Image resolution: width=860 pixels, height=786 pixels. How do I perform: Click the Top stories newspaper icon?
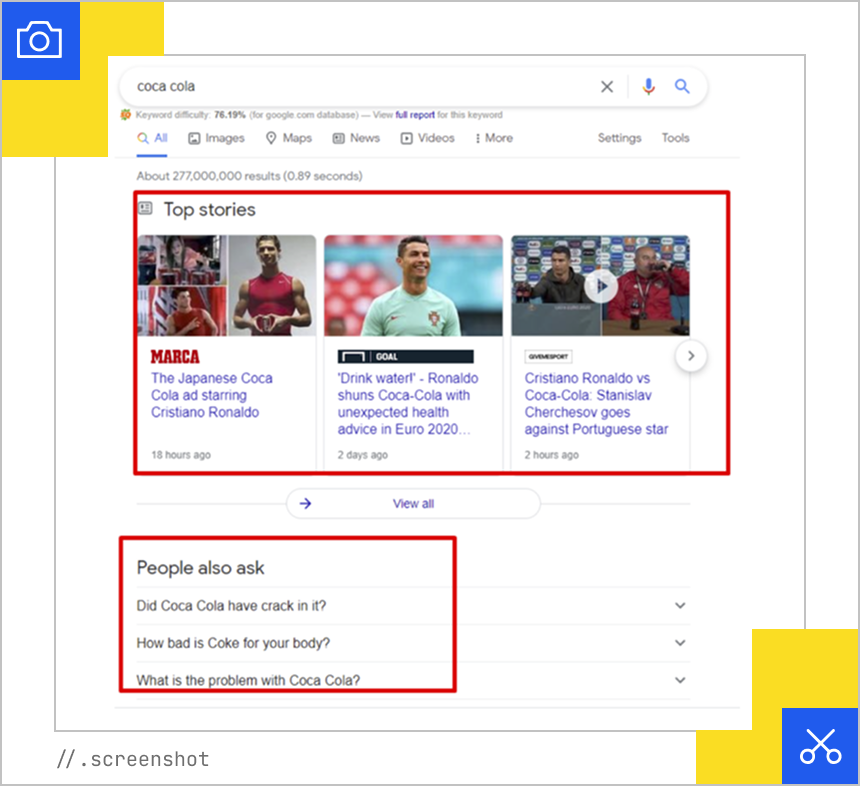(146, 209)
